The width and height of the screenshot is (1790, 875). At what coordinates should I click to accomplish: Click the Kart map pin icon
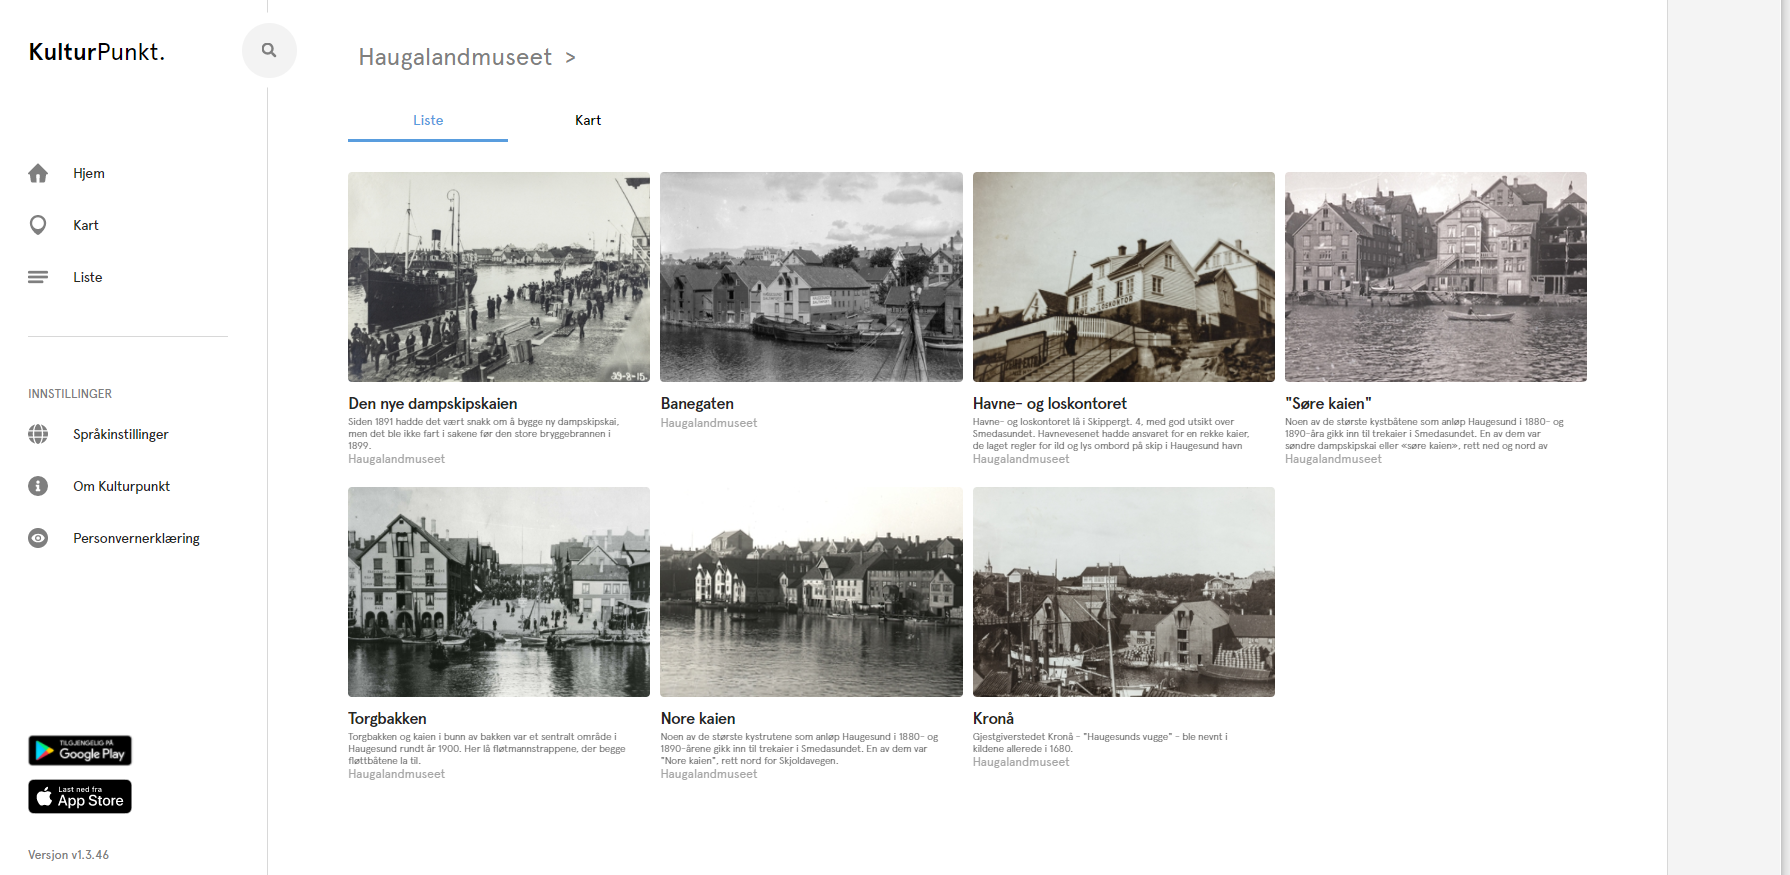pos(38,225)
